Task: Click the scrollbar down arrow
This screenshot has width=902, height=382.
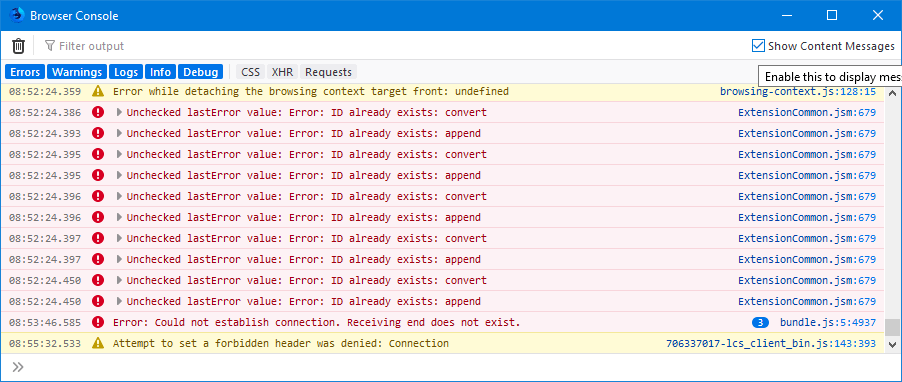Action: tap(892, 345)
